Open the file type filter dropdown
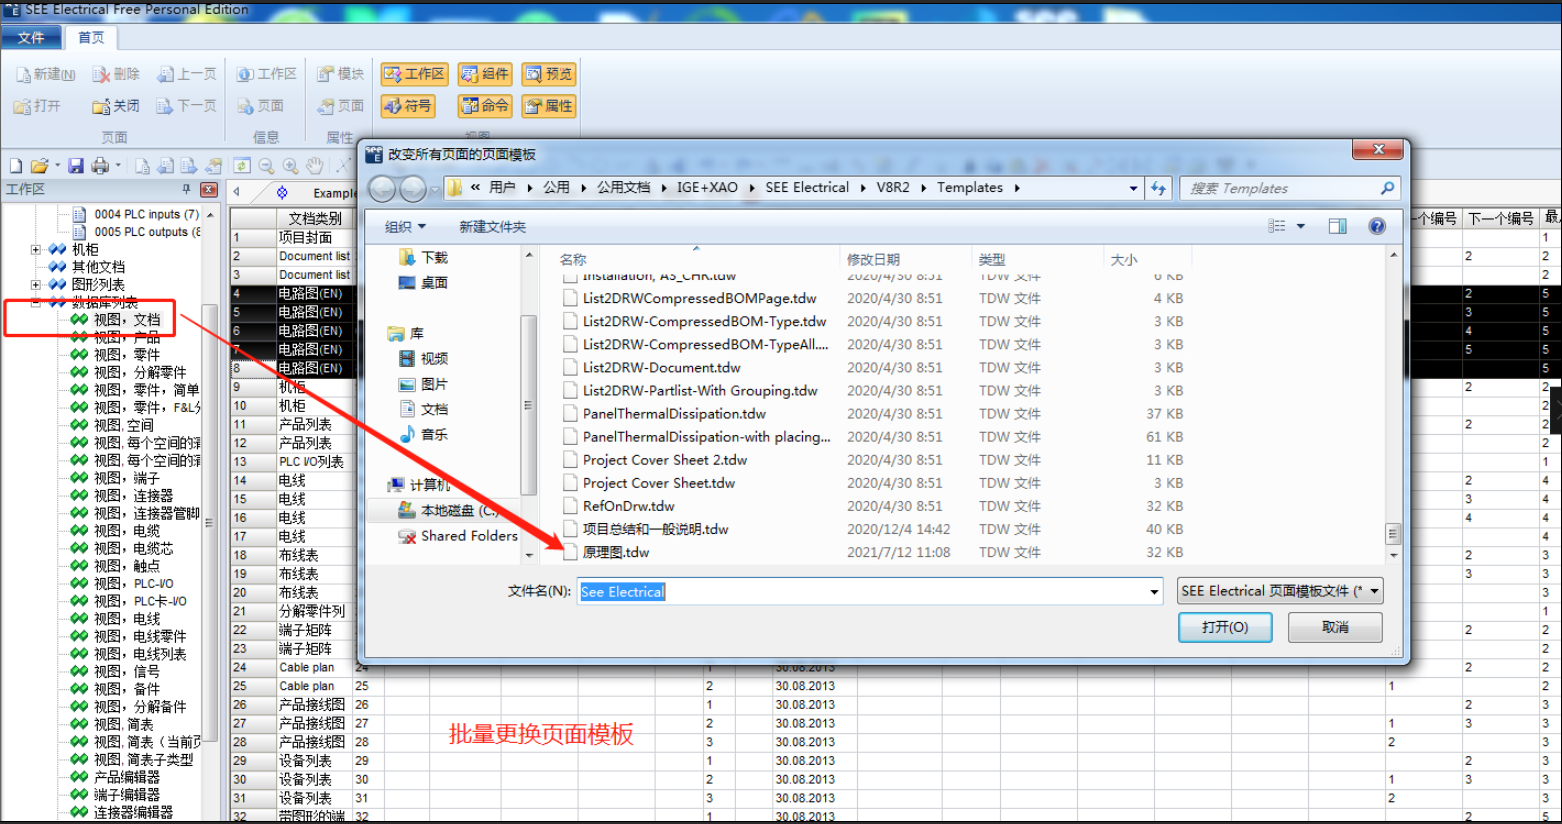The width and height of the screenshot is (1562, 824). [x=1280, y=591]
